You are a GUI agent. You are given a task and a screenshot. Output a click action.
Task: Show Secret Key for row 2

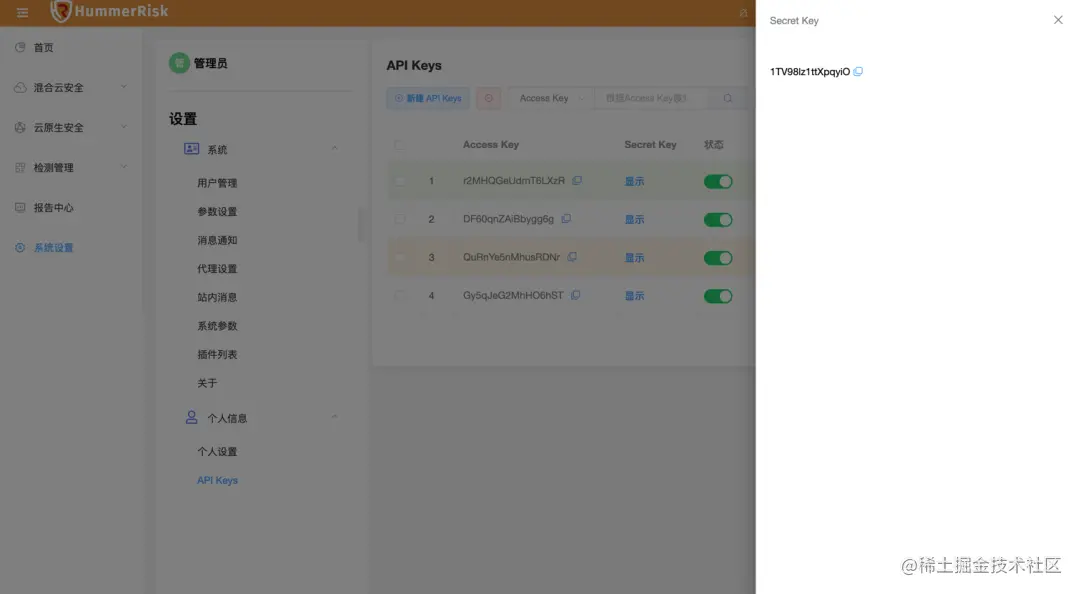click(x=634, y=219)
